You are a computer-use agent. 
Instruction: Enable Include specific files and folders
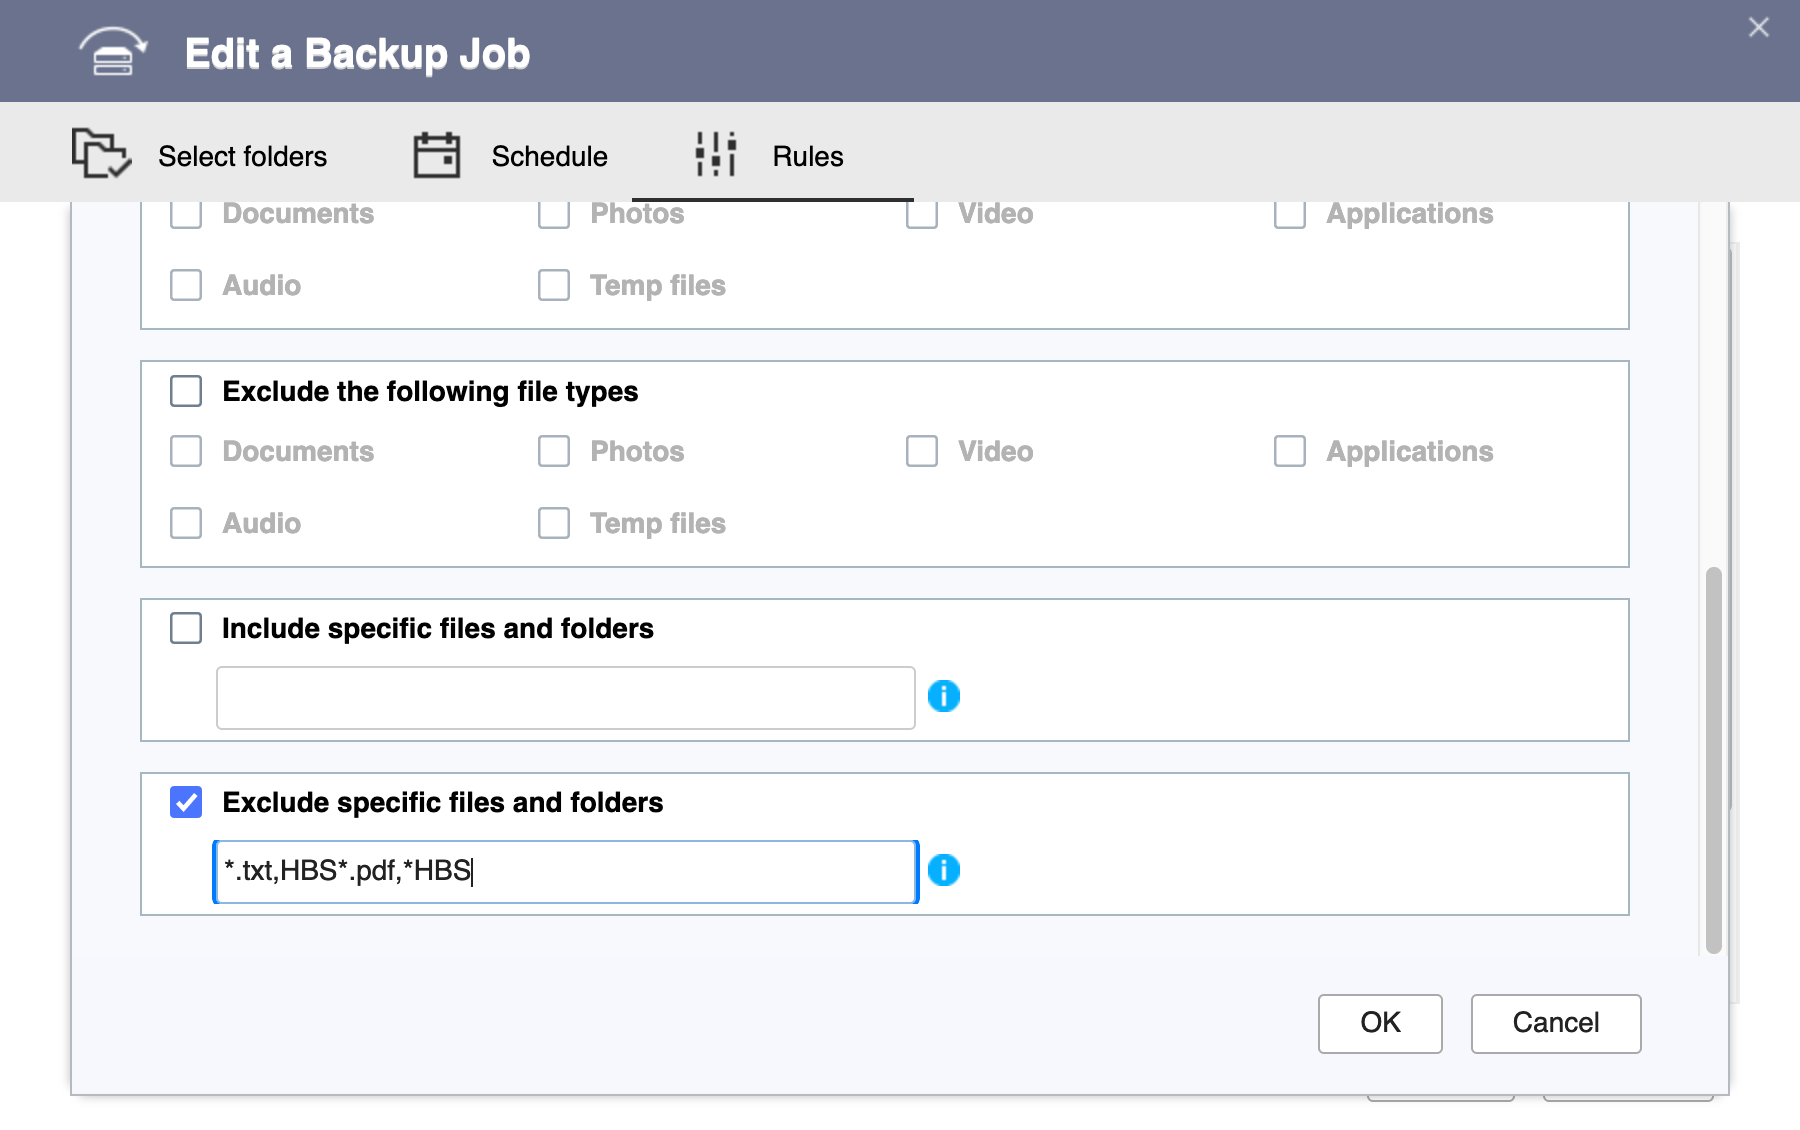[186, 628]
